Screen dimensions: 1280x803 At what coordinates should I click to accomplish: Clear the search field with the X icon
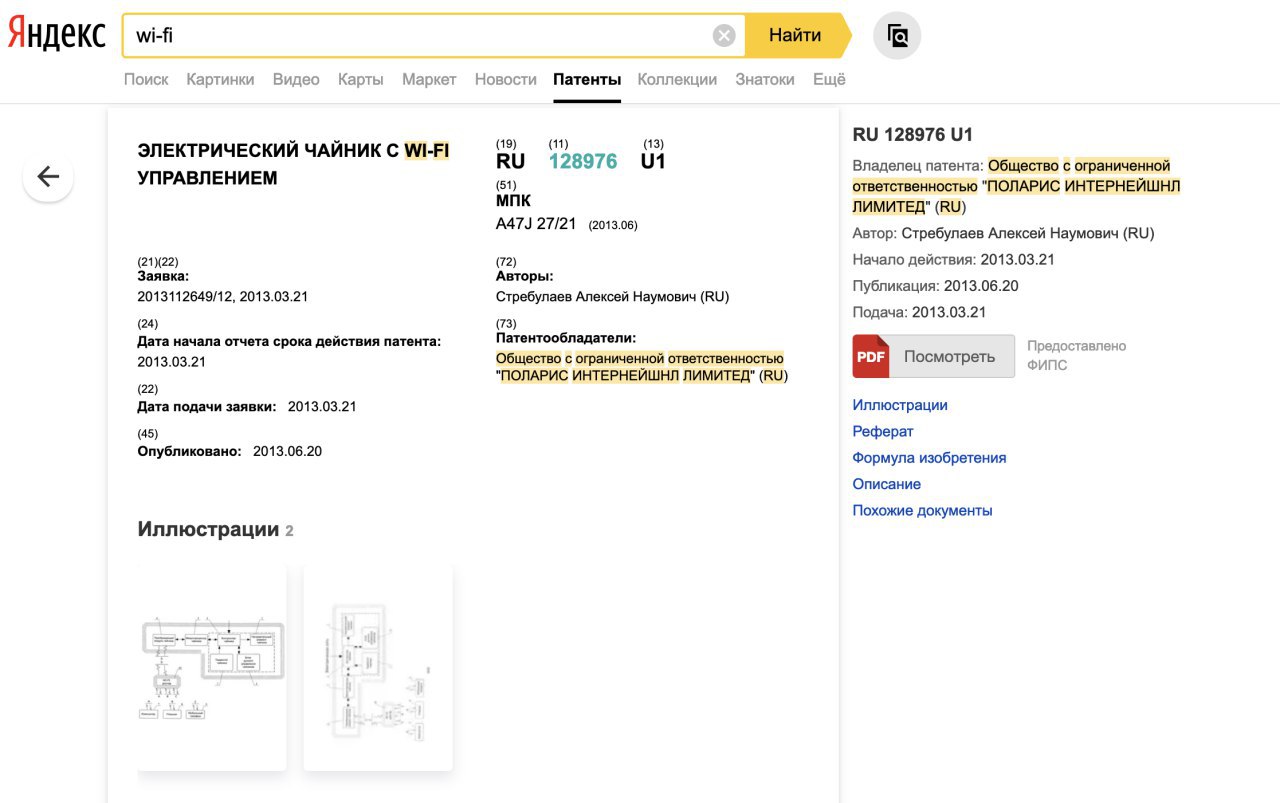(724, 36)
